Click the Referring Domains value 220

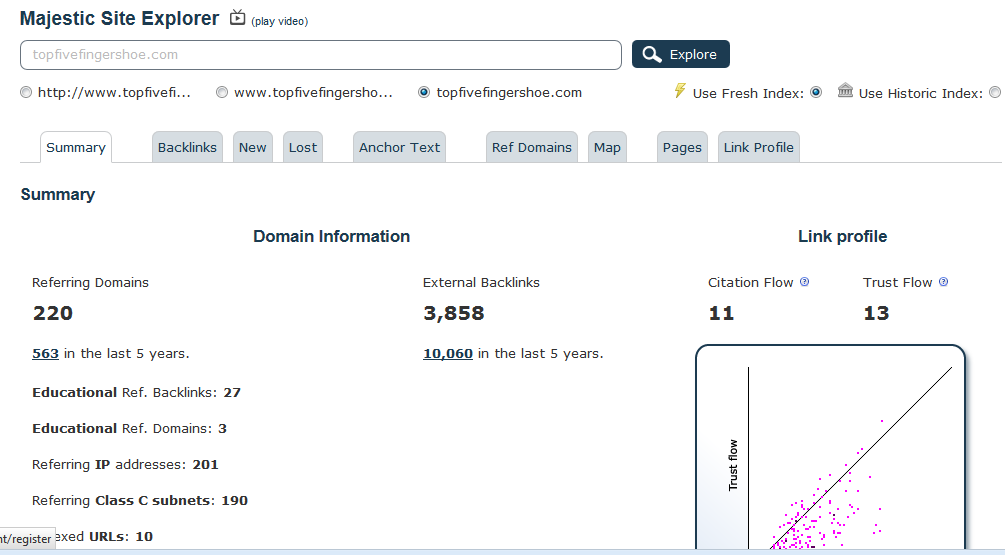pos(53,313)
